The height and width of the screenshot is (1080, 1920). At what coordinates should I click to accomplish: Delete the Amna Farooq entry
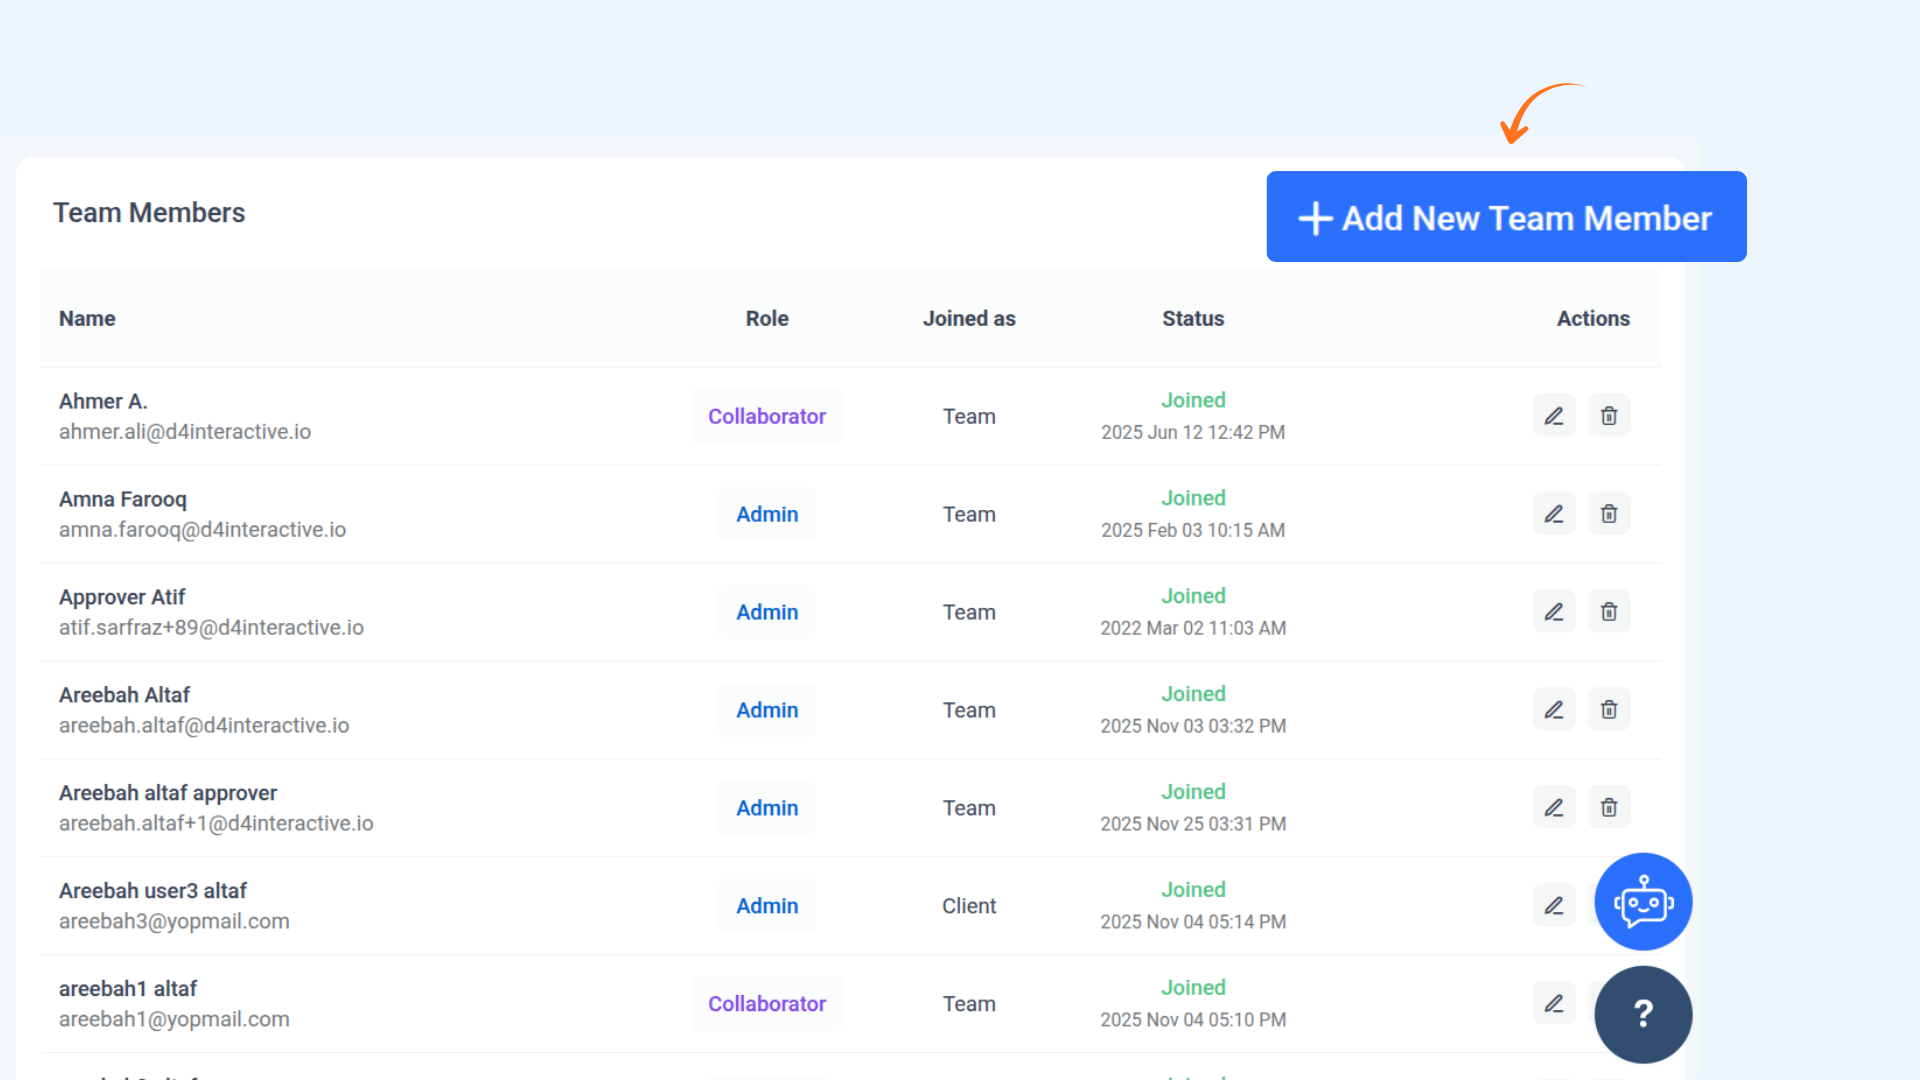pyautogui.click(x=1609, y=514)
